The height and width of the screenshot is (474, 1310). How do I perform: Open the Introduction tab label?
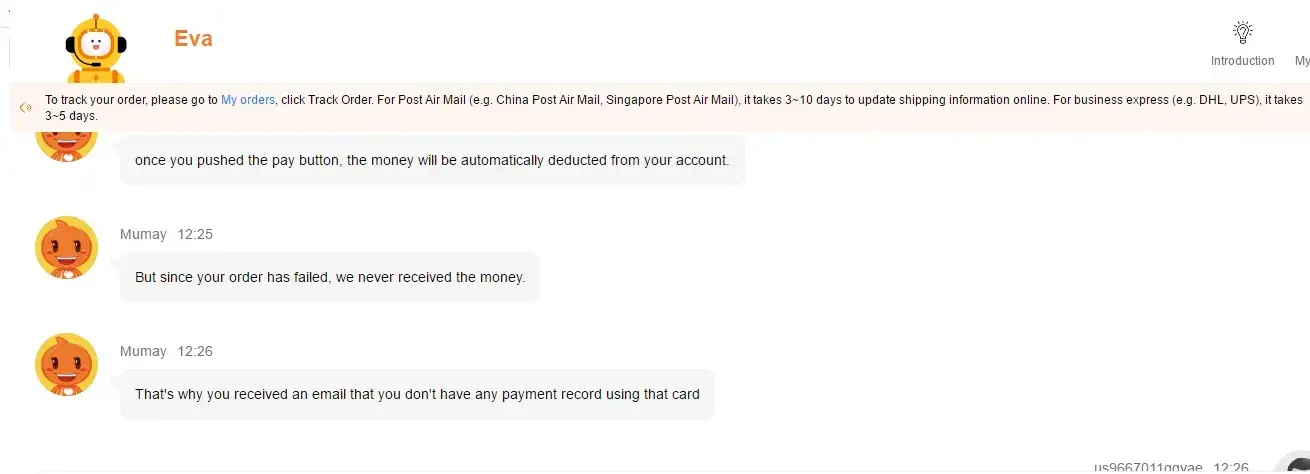[1242, 61]
